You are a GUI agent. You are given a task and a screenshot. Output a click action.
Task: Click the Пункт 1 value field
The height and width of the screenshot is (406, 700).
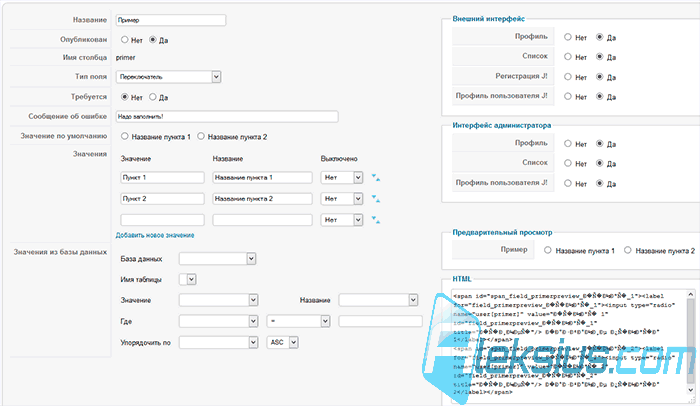pos(162,177)
